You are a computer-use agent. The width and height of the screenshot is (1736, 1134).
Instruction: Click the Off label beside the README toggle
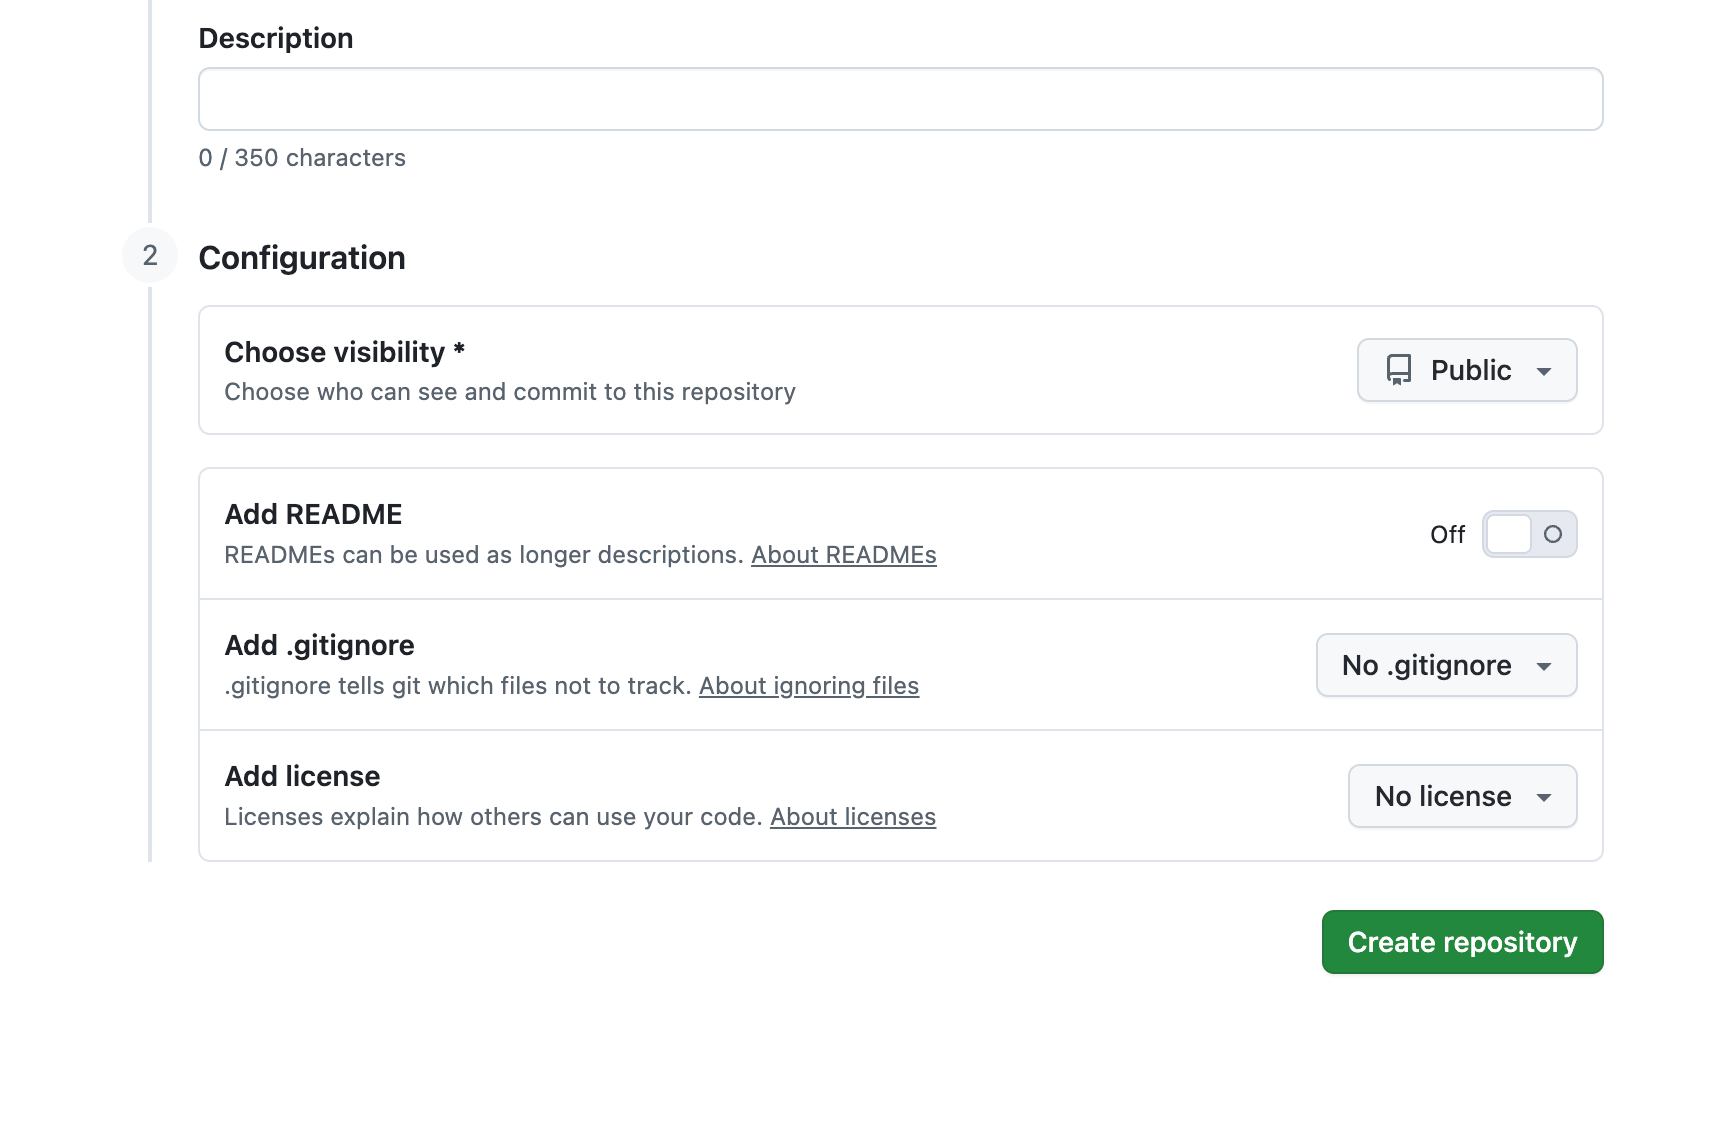(1447, 535)
